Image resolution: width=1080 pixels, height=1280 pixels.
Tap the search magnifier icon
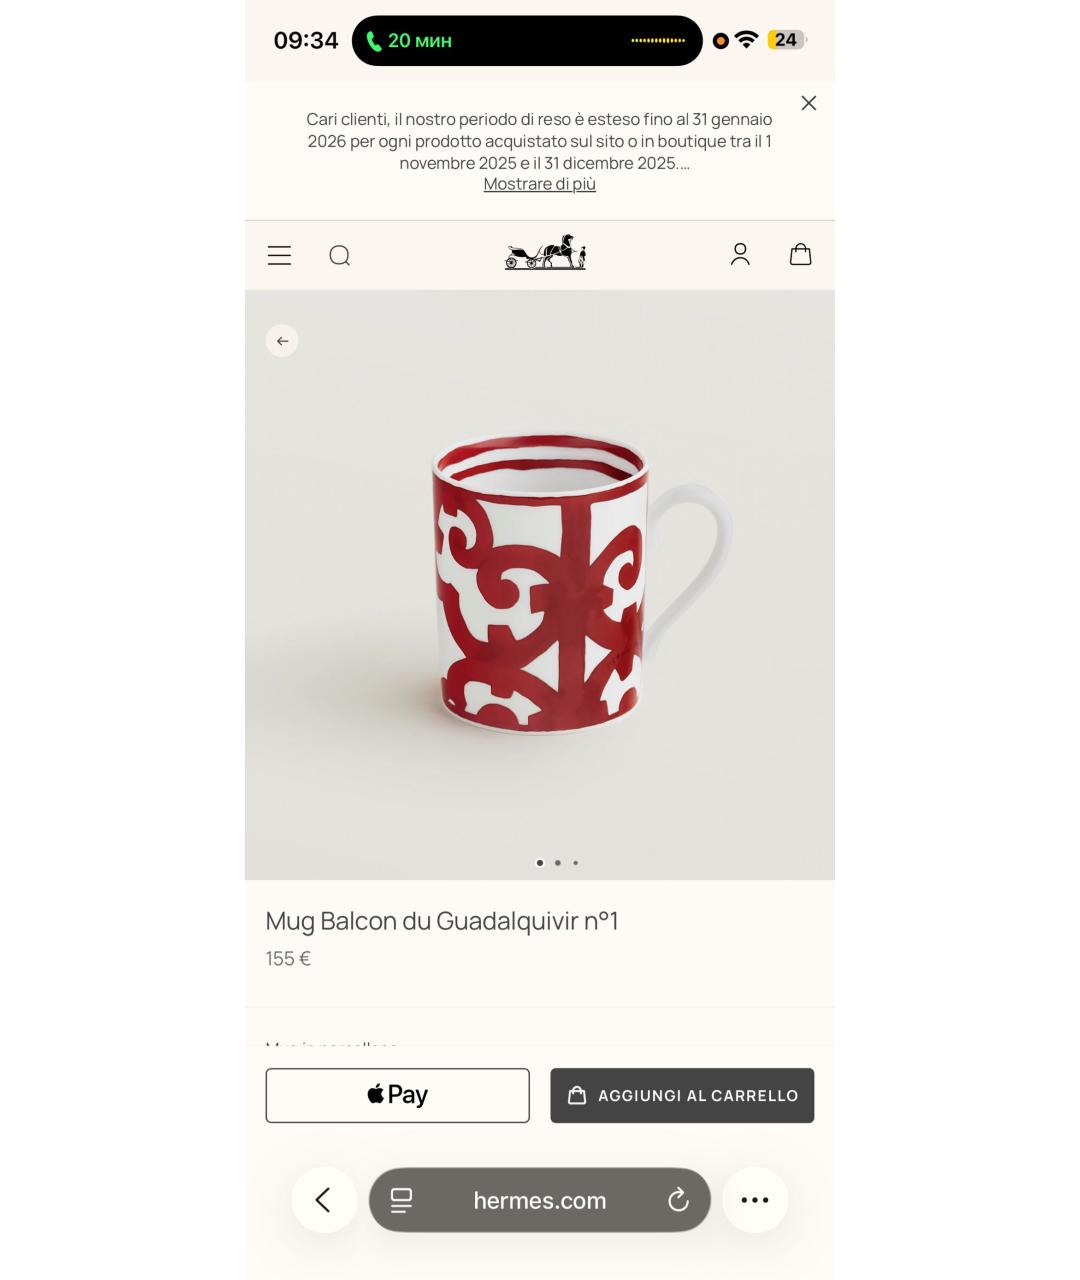[340, 256]
